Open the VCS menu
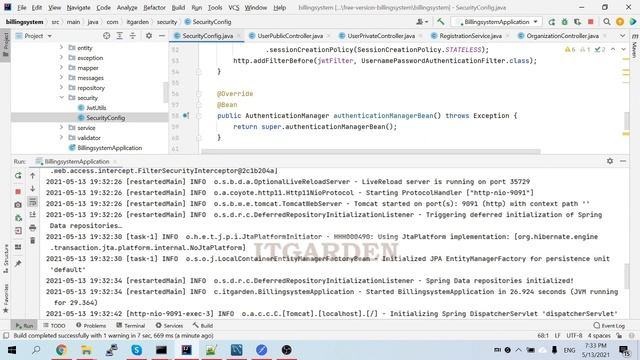 233,7
